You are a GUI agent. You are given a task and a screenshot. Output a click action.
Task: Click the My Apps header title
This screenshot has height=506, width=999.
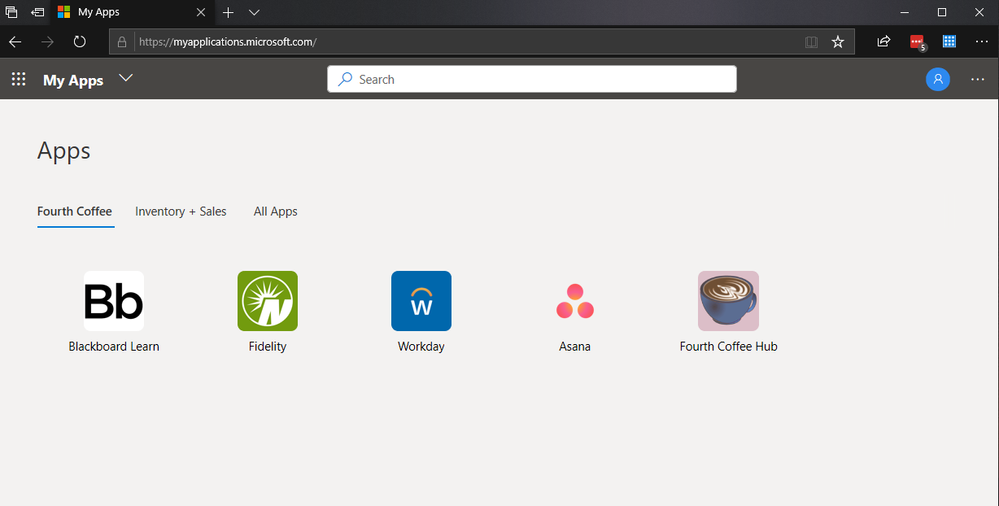(x=73, y=80)
